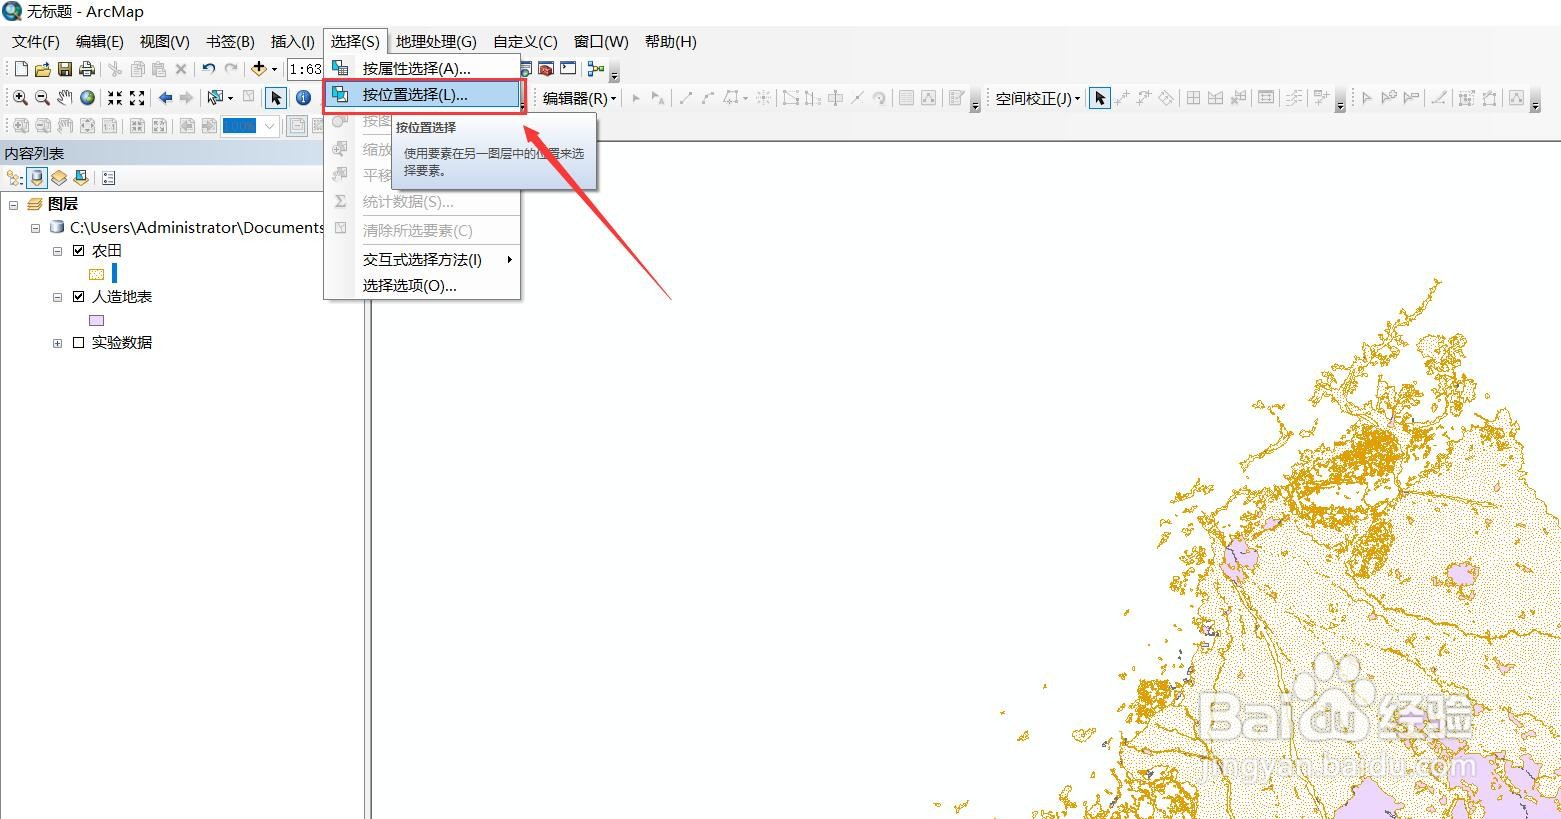Open the 编辑(E) menu
This screenshot has height=819, width=1561.
click(100, 42)
